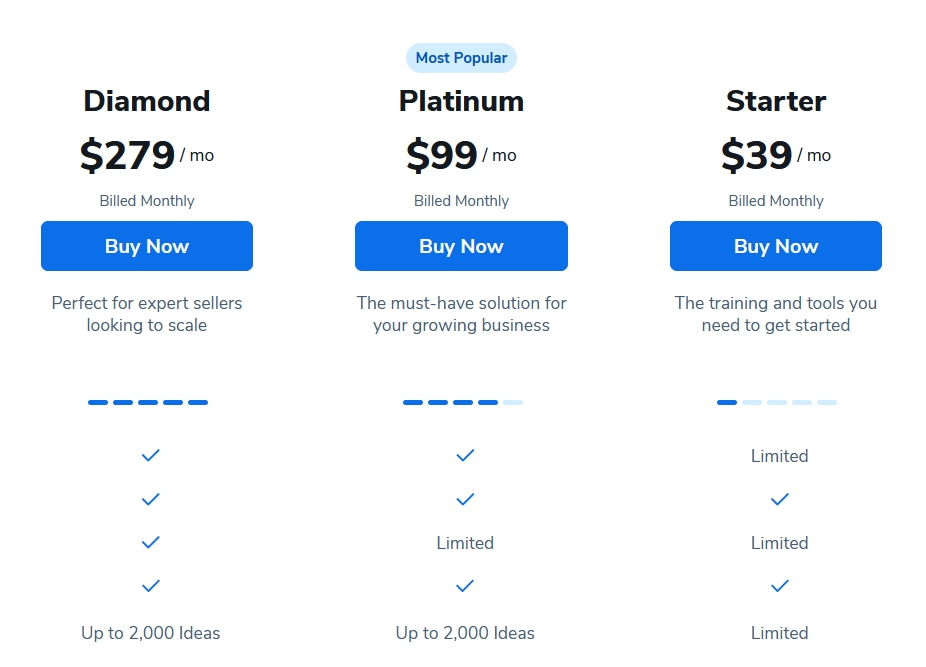Click the Starter plan heading
Image resolution: width=926 pixels, height=667 pixels.
click(x=776, y=101)
